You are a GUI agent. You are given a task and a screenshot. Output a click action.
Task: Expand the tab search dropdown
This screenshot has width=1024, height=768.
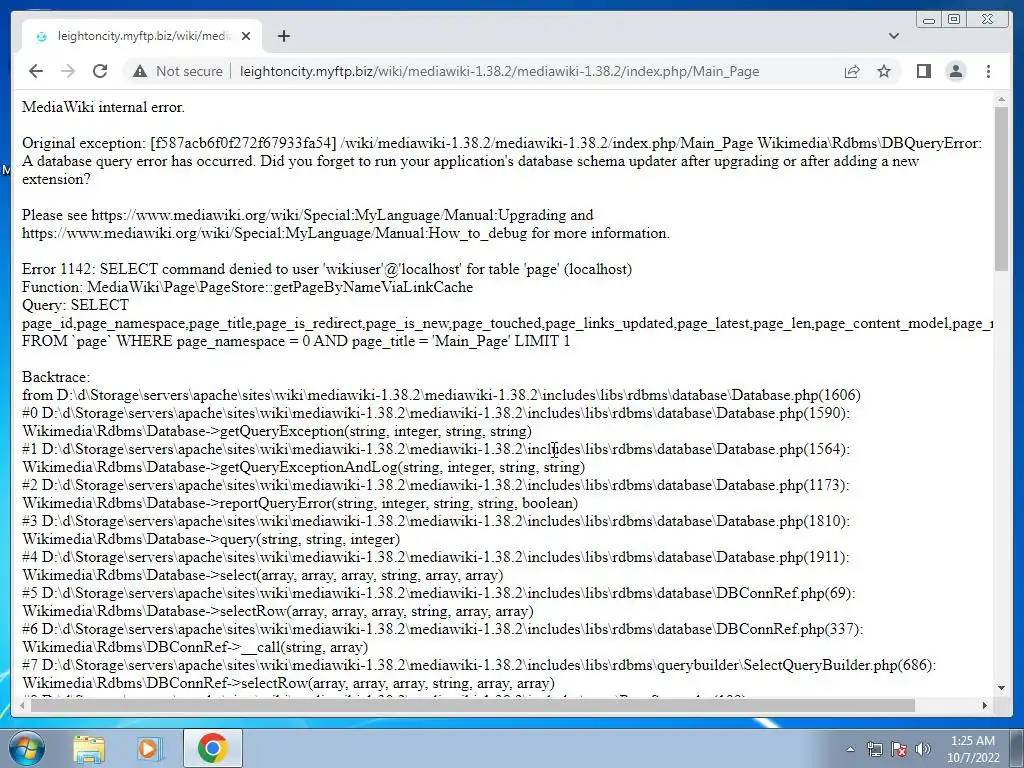click(893, 36)
